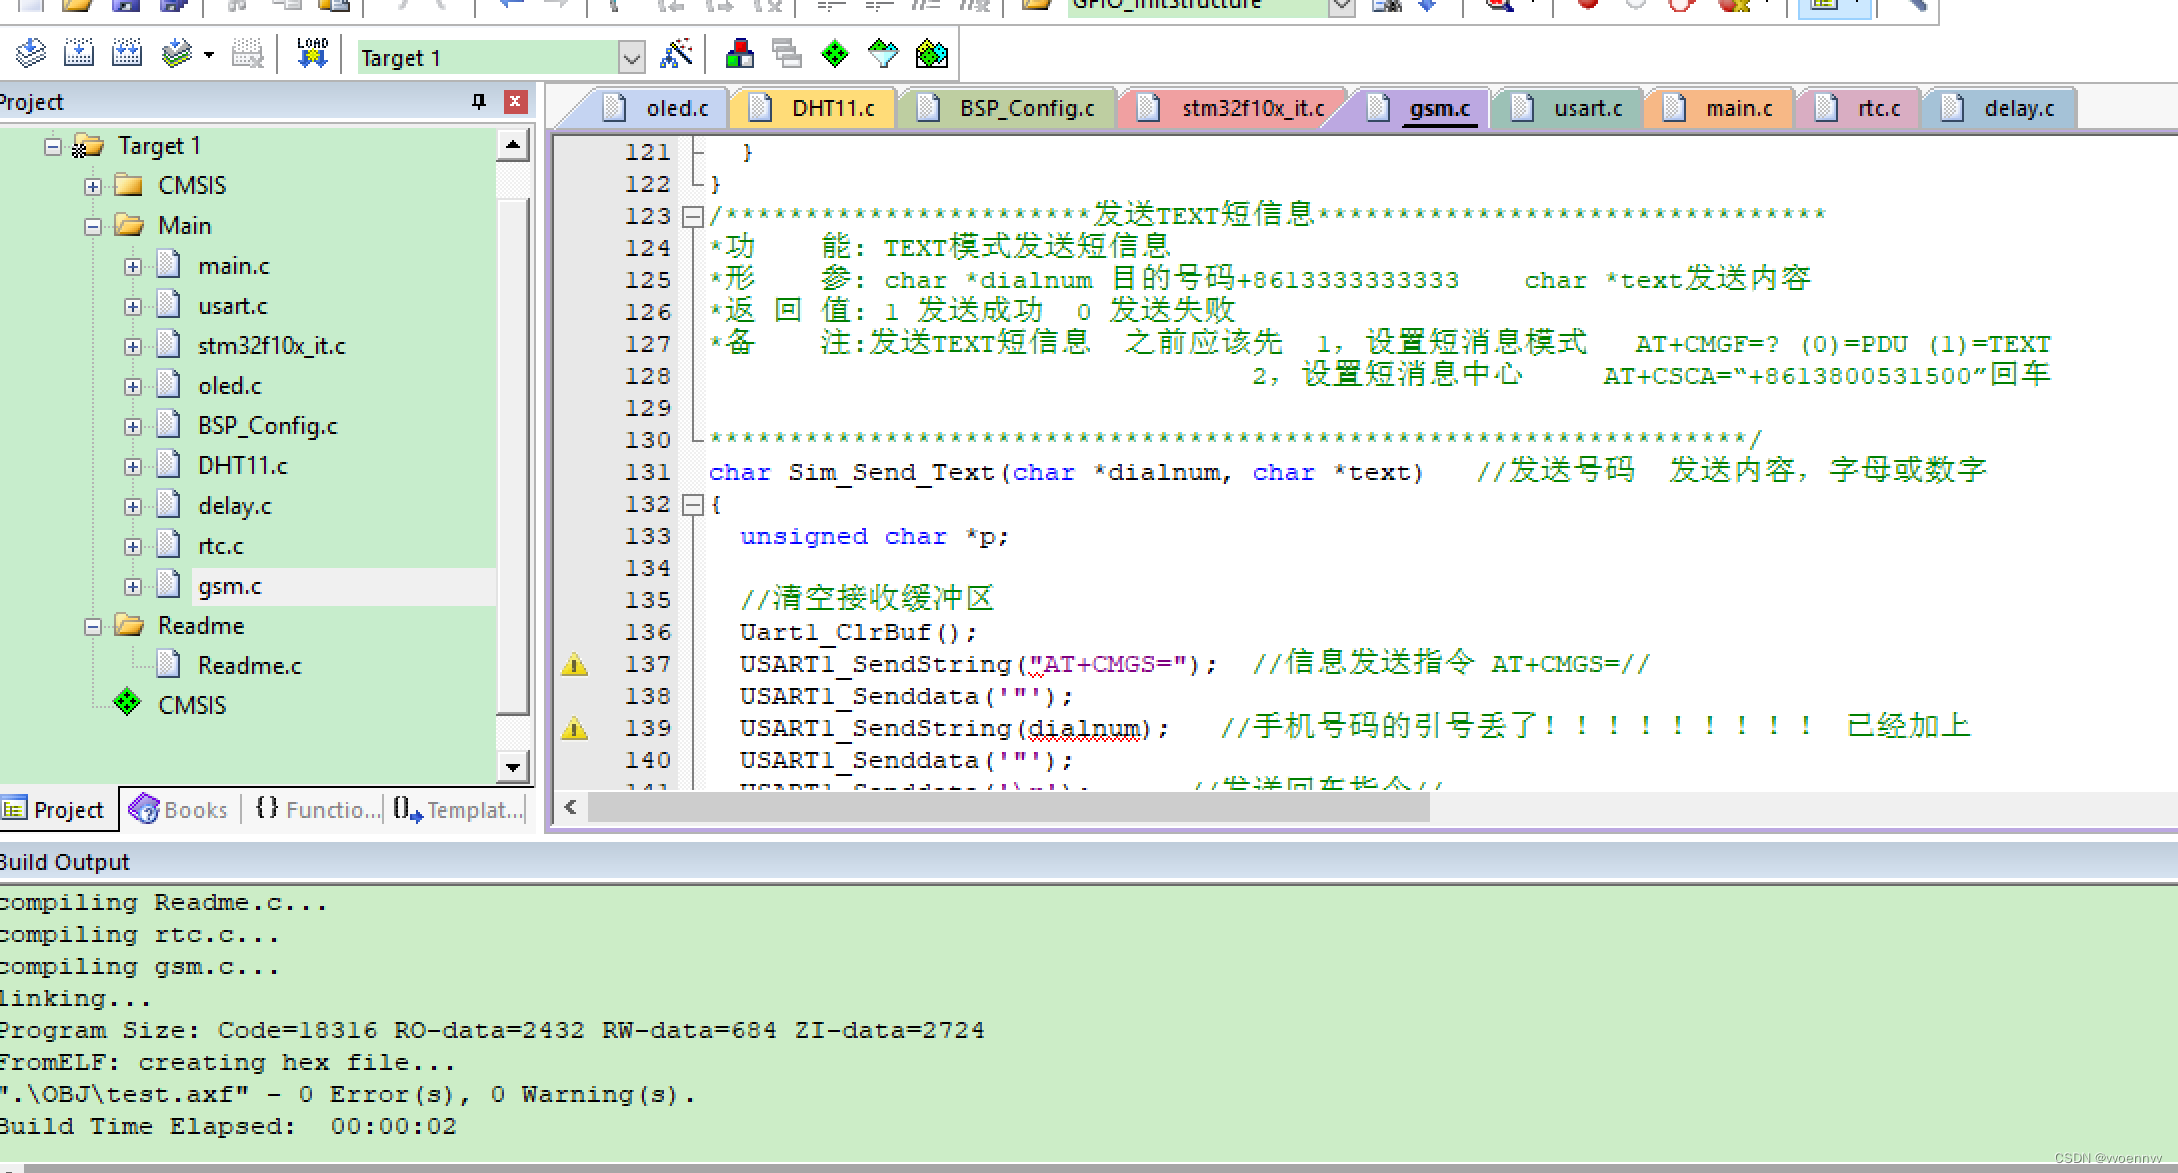Click the Build target toolbar icon
The width and height of the screenshot is (2178, 1173).
point(79,53)
